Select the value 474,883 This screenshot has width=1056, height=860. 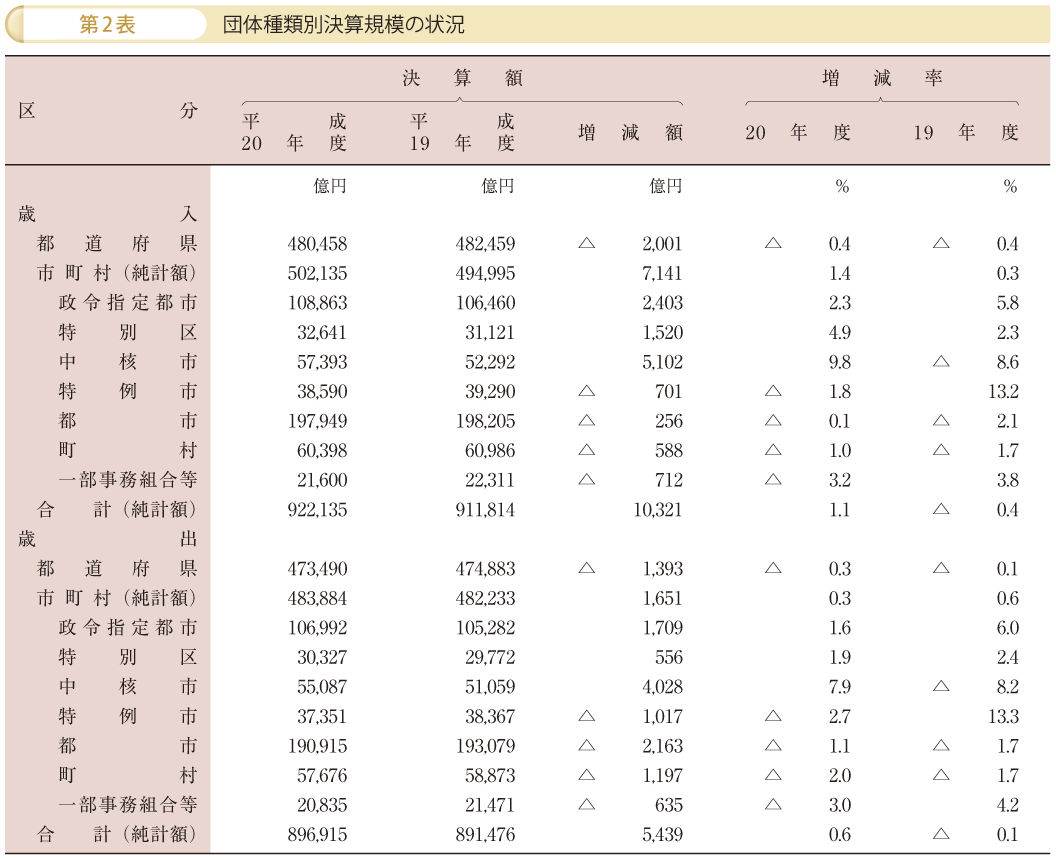485,569
